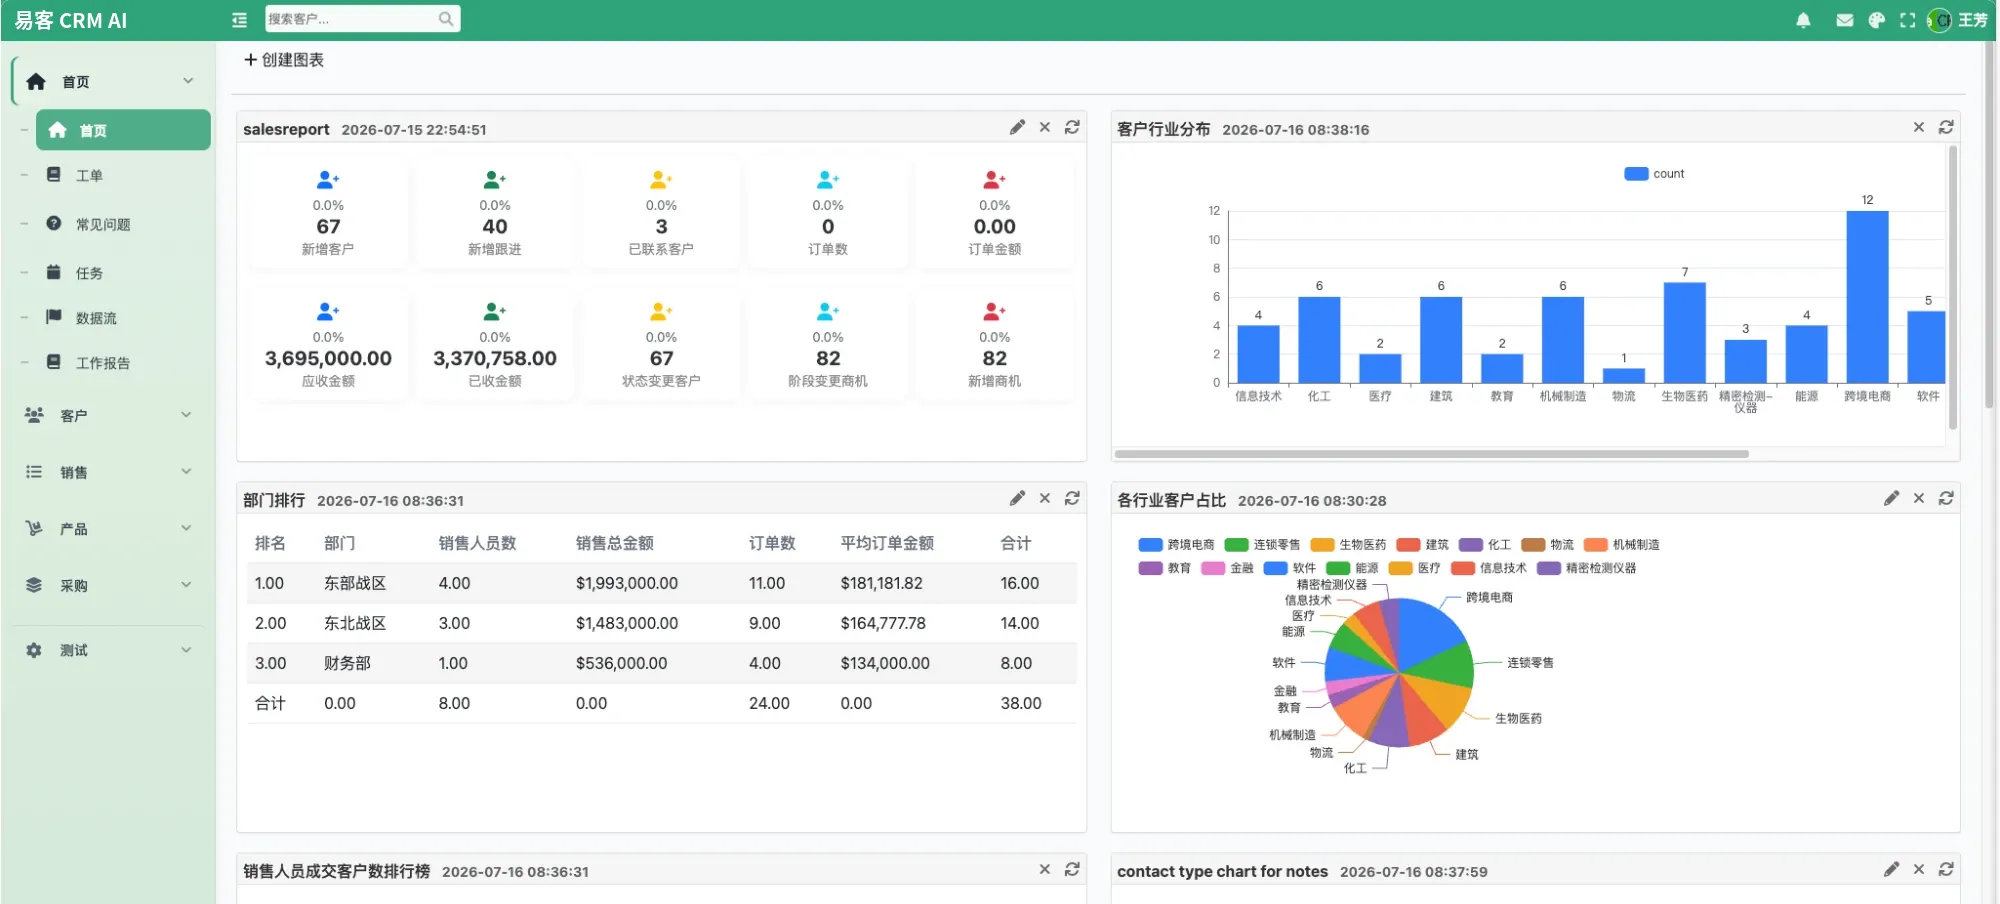Close the 客户行业分布 chart
This screenshot has width=2000, height=904.
click(1919, 127)
